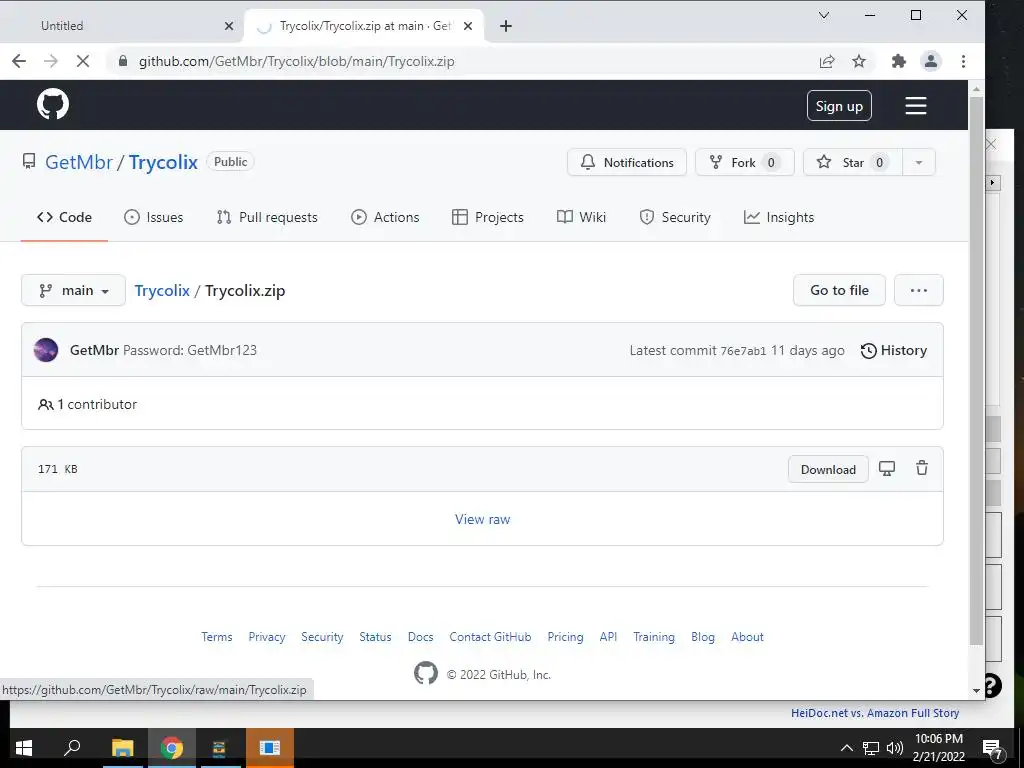This screenshot has height=768, width=1024.
Task: Open the Privacy footer link
Action: [x=266, y=637]
